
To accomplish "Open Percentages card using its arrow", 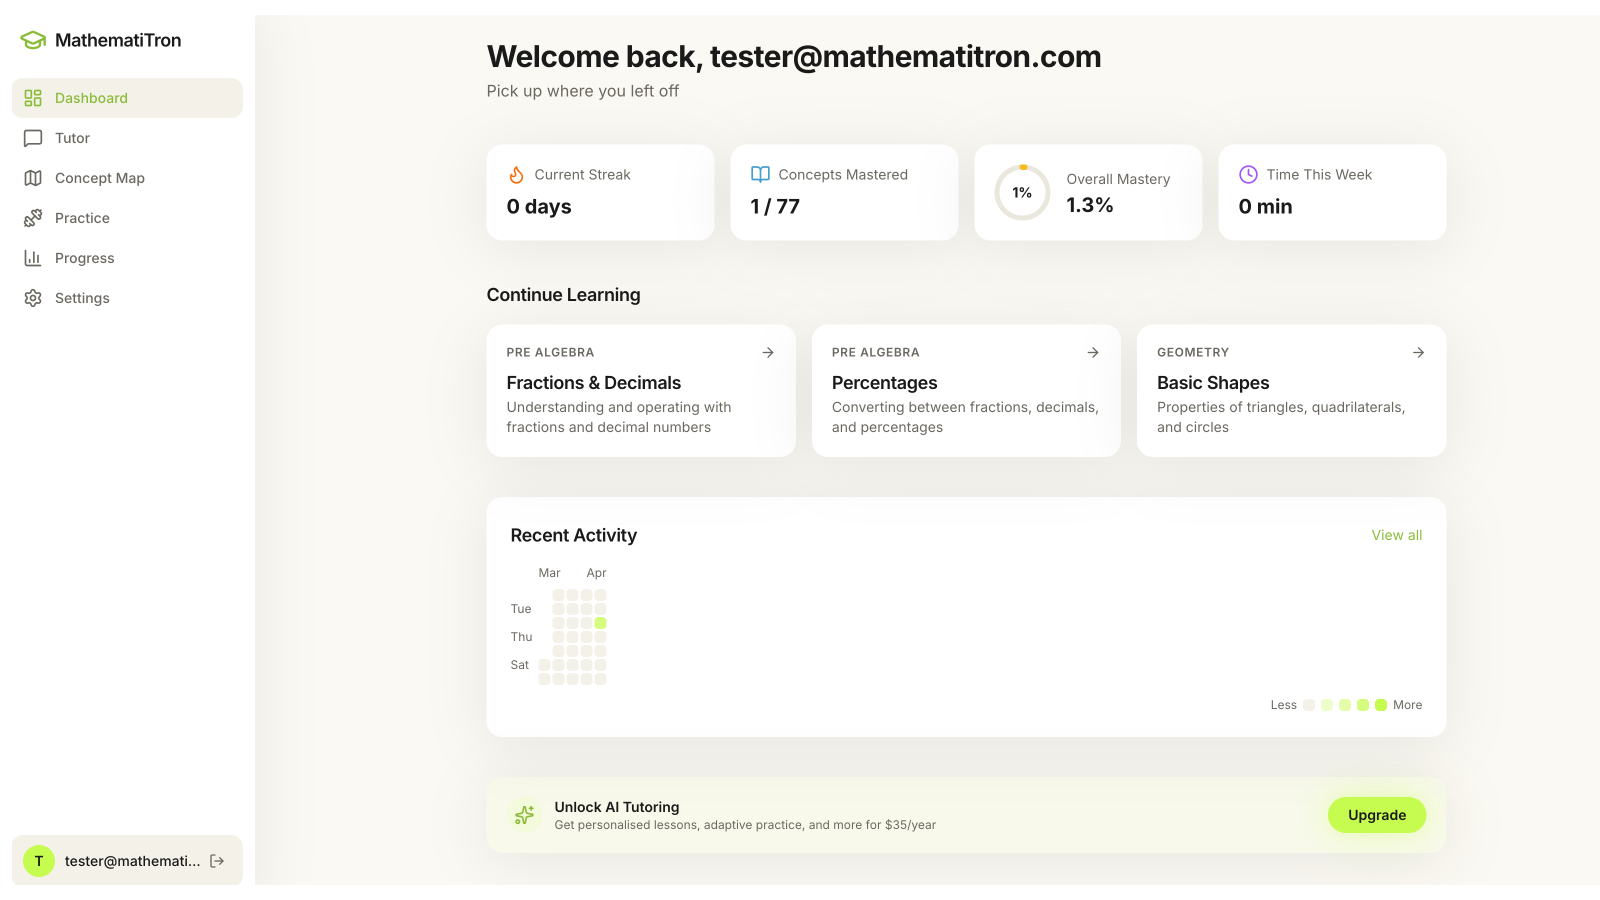I will [x=1093, y=352].
